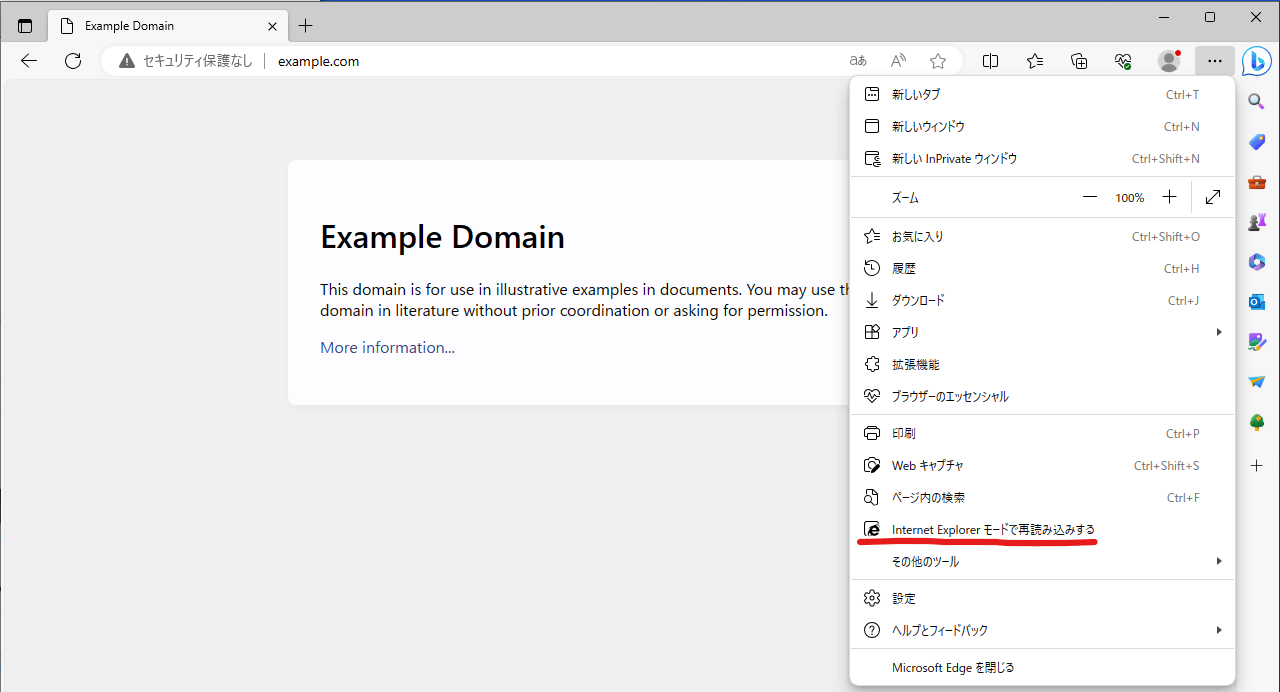Open sidebar shopping tag icon

[x=1257, y=142]
